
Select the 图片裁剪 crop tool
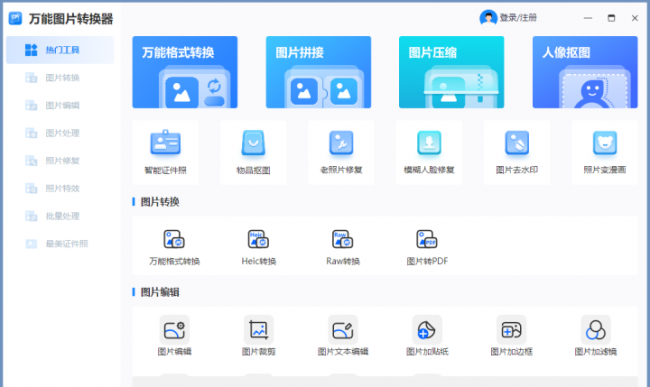[x=259, y=330]
